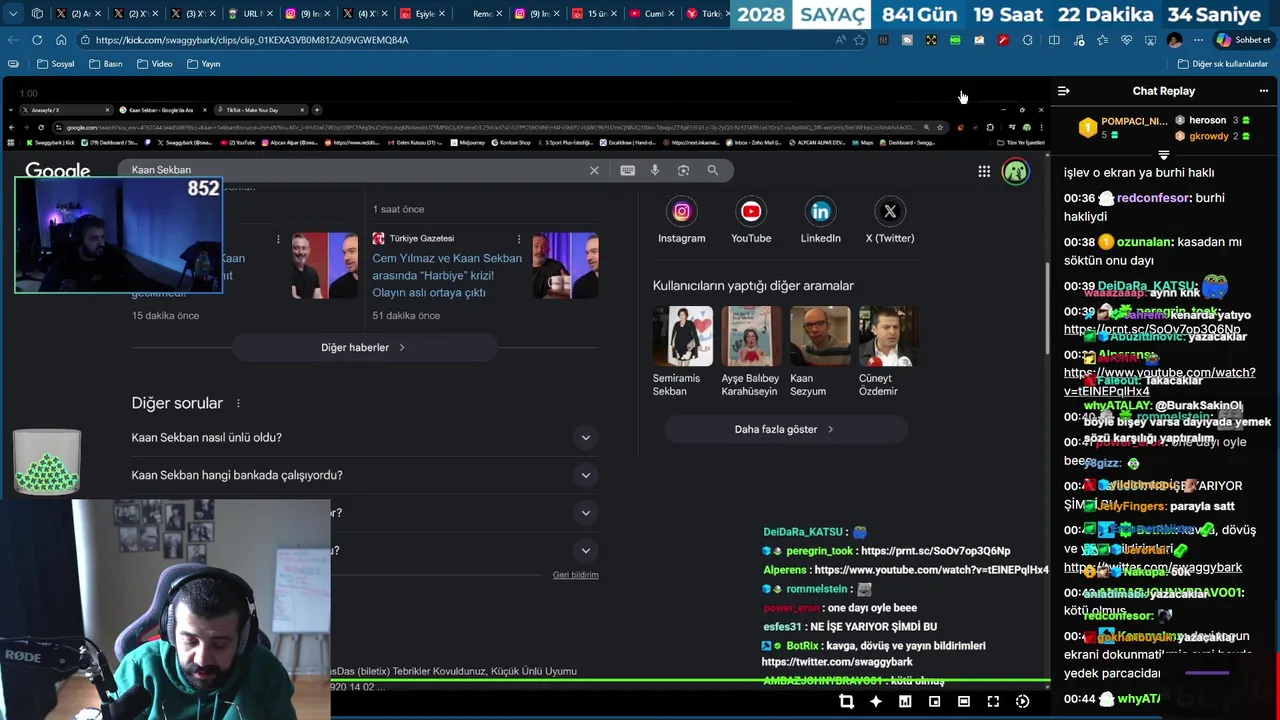Click redconfesor username in chat replay
The image size is (1280, 720).
tap(1155, 198)
